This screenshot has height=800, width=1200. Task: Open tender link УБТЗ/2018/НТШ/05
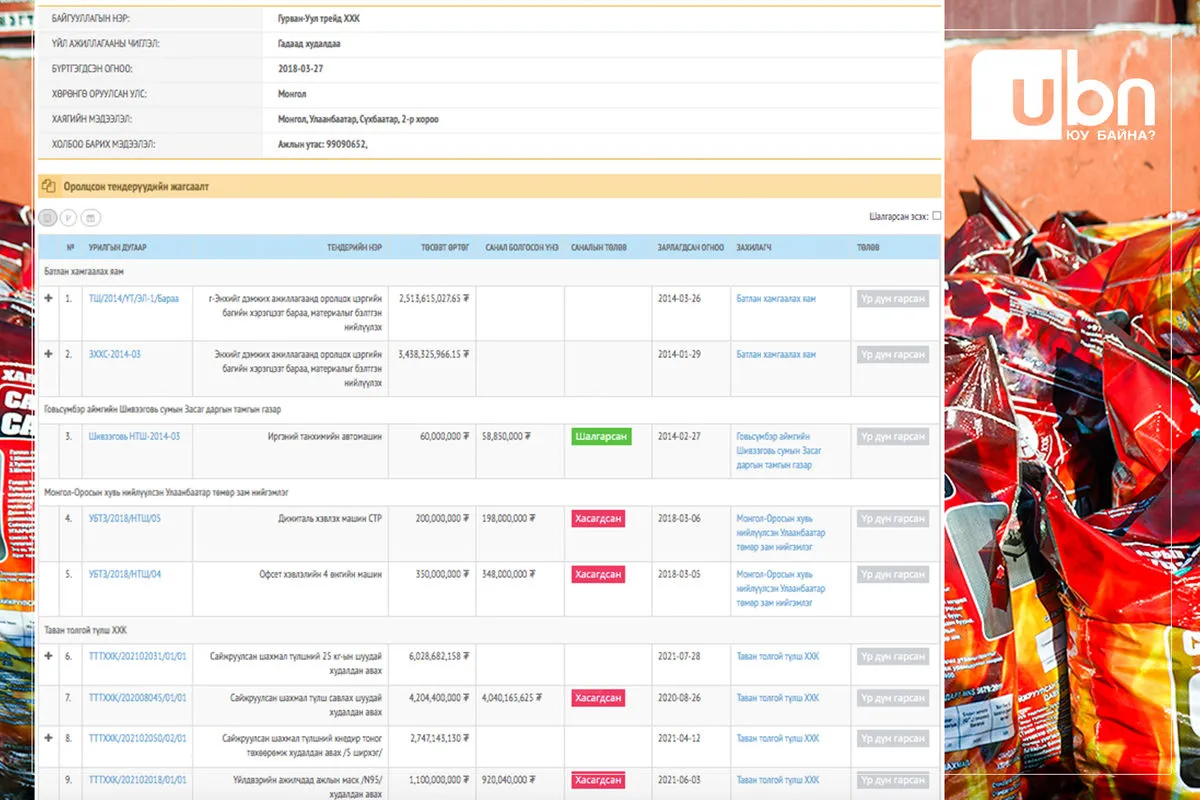point(125,518)
